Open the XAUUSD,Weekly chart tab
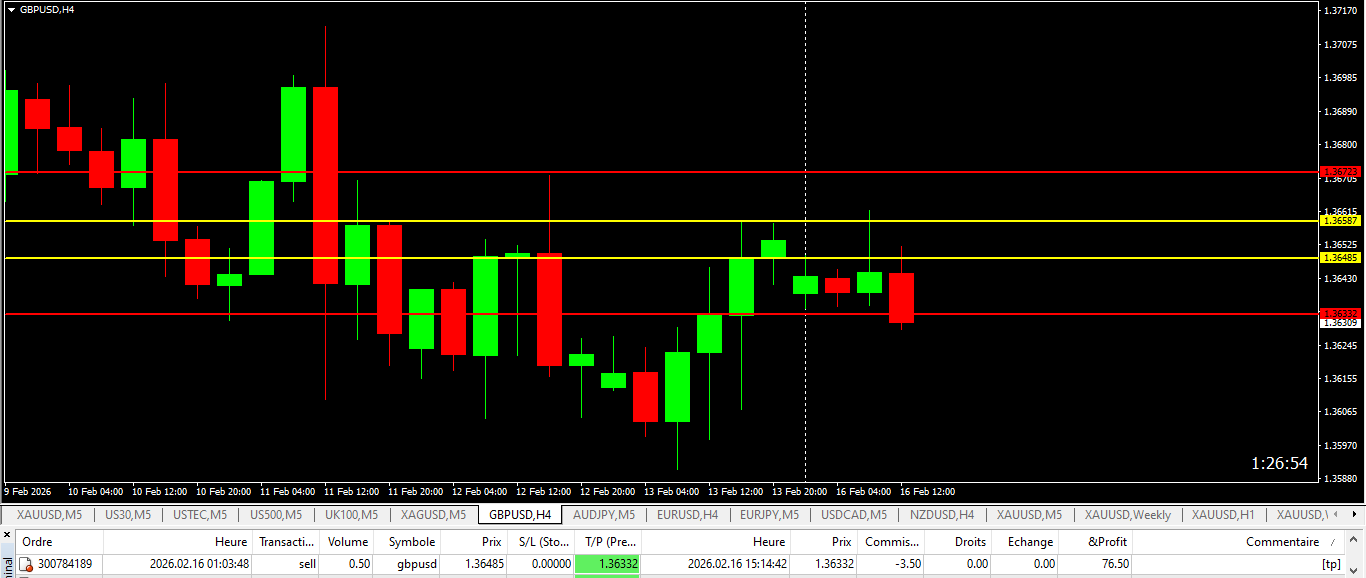The image size is (1366, 578). 1128,515
